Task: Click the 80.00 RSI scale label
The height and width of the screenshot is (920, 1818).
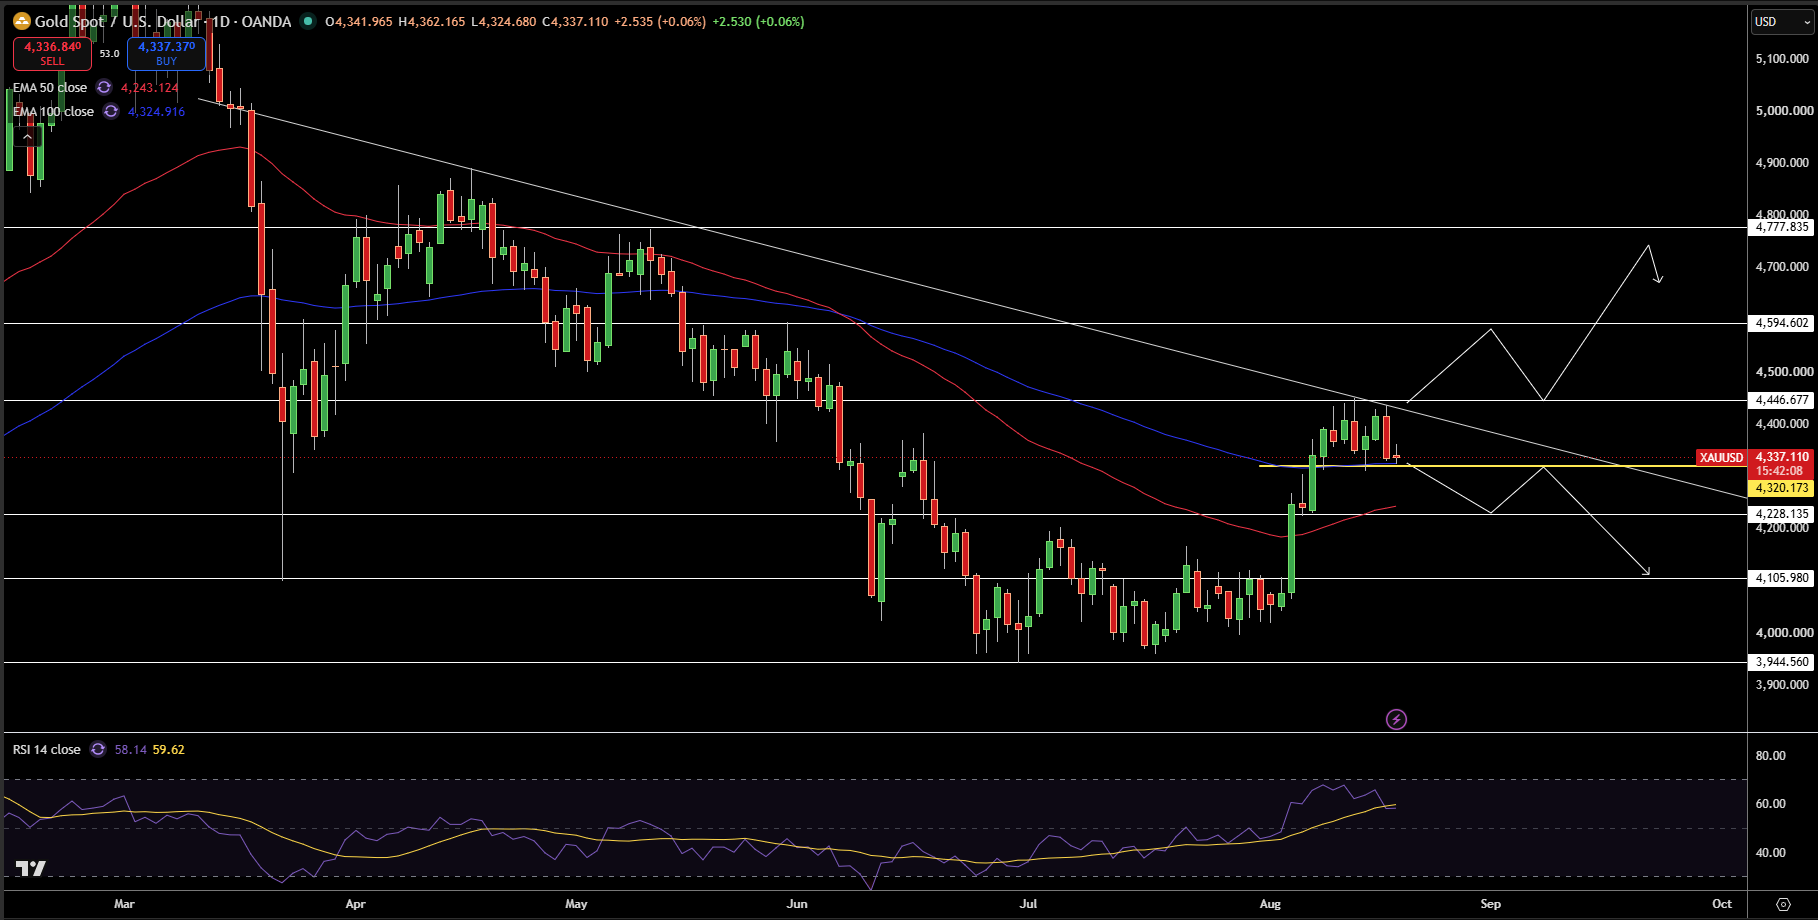Action: tap(1771, 756)
